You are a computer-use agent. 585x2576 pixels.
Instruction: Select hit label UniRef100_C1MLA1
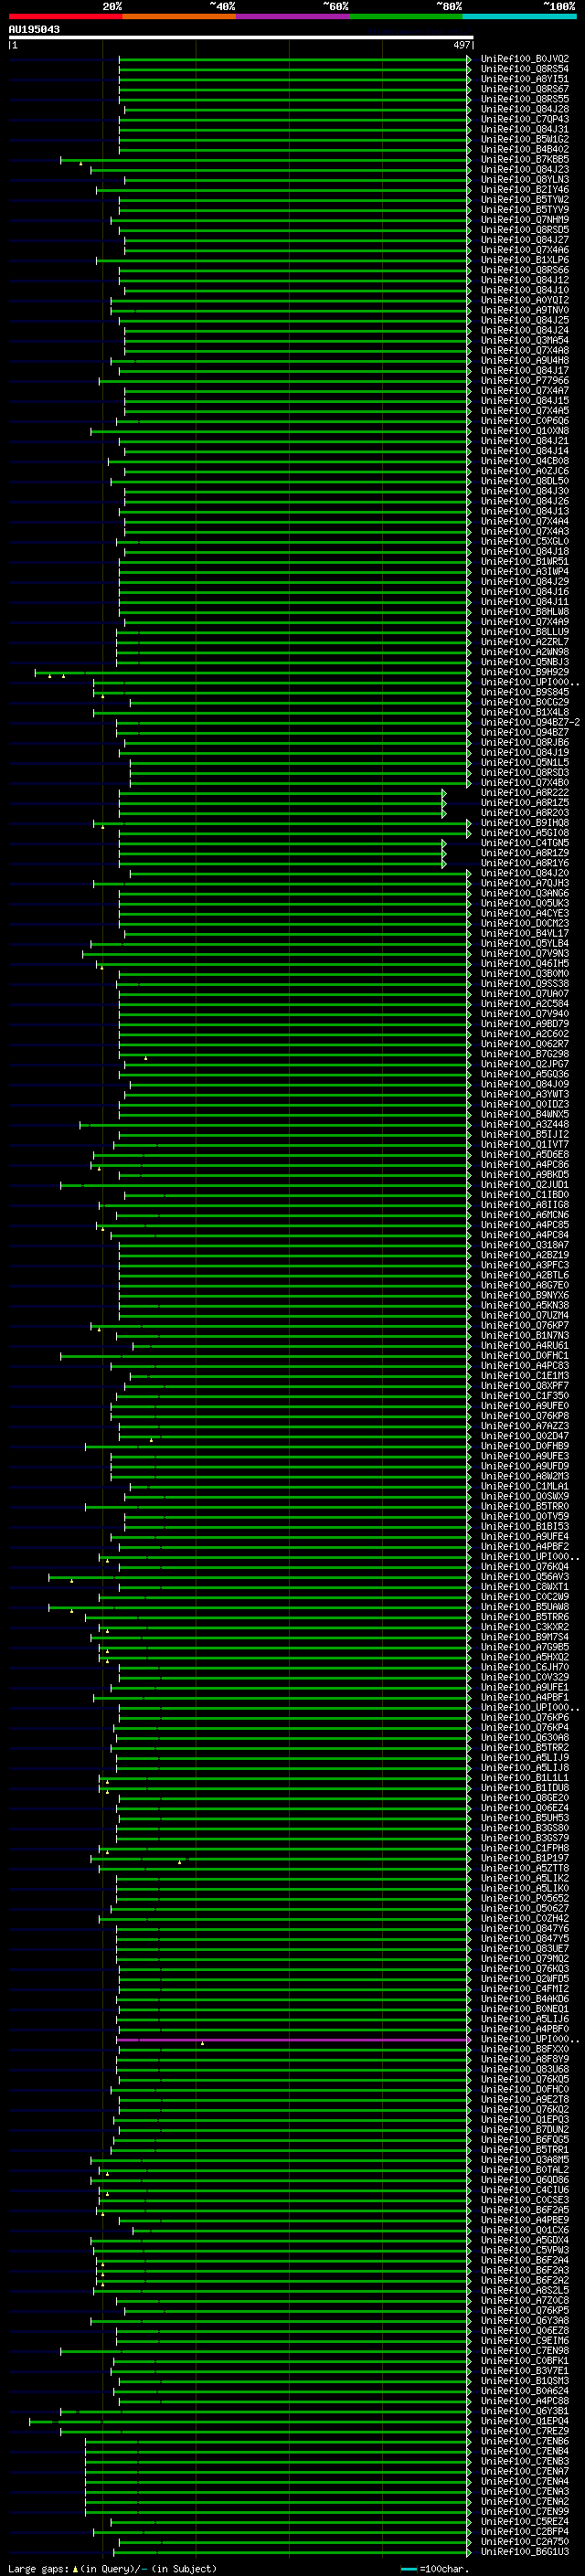point(525,1486)
